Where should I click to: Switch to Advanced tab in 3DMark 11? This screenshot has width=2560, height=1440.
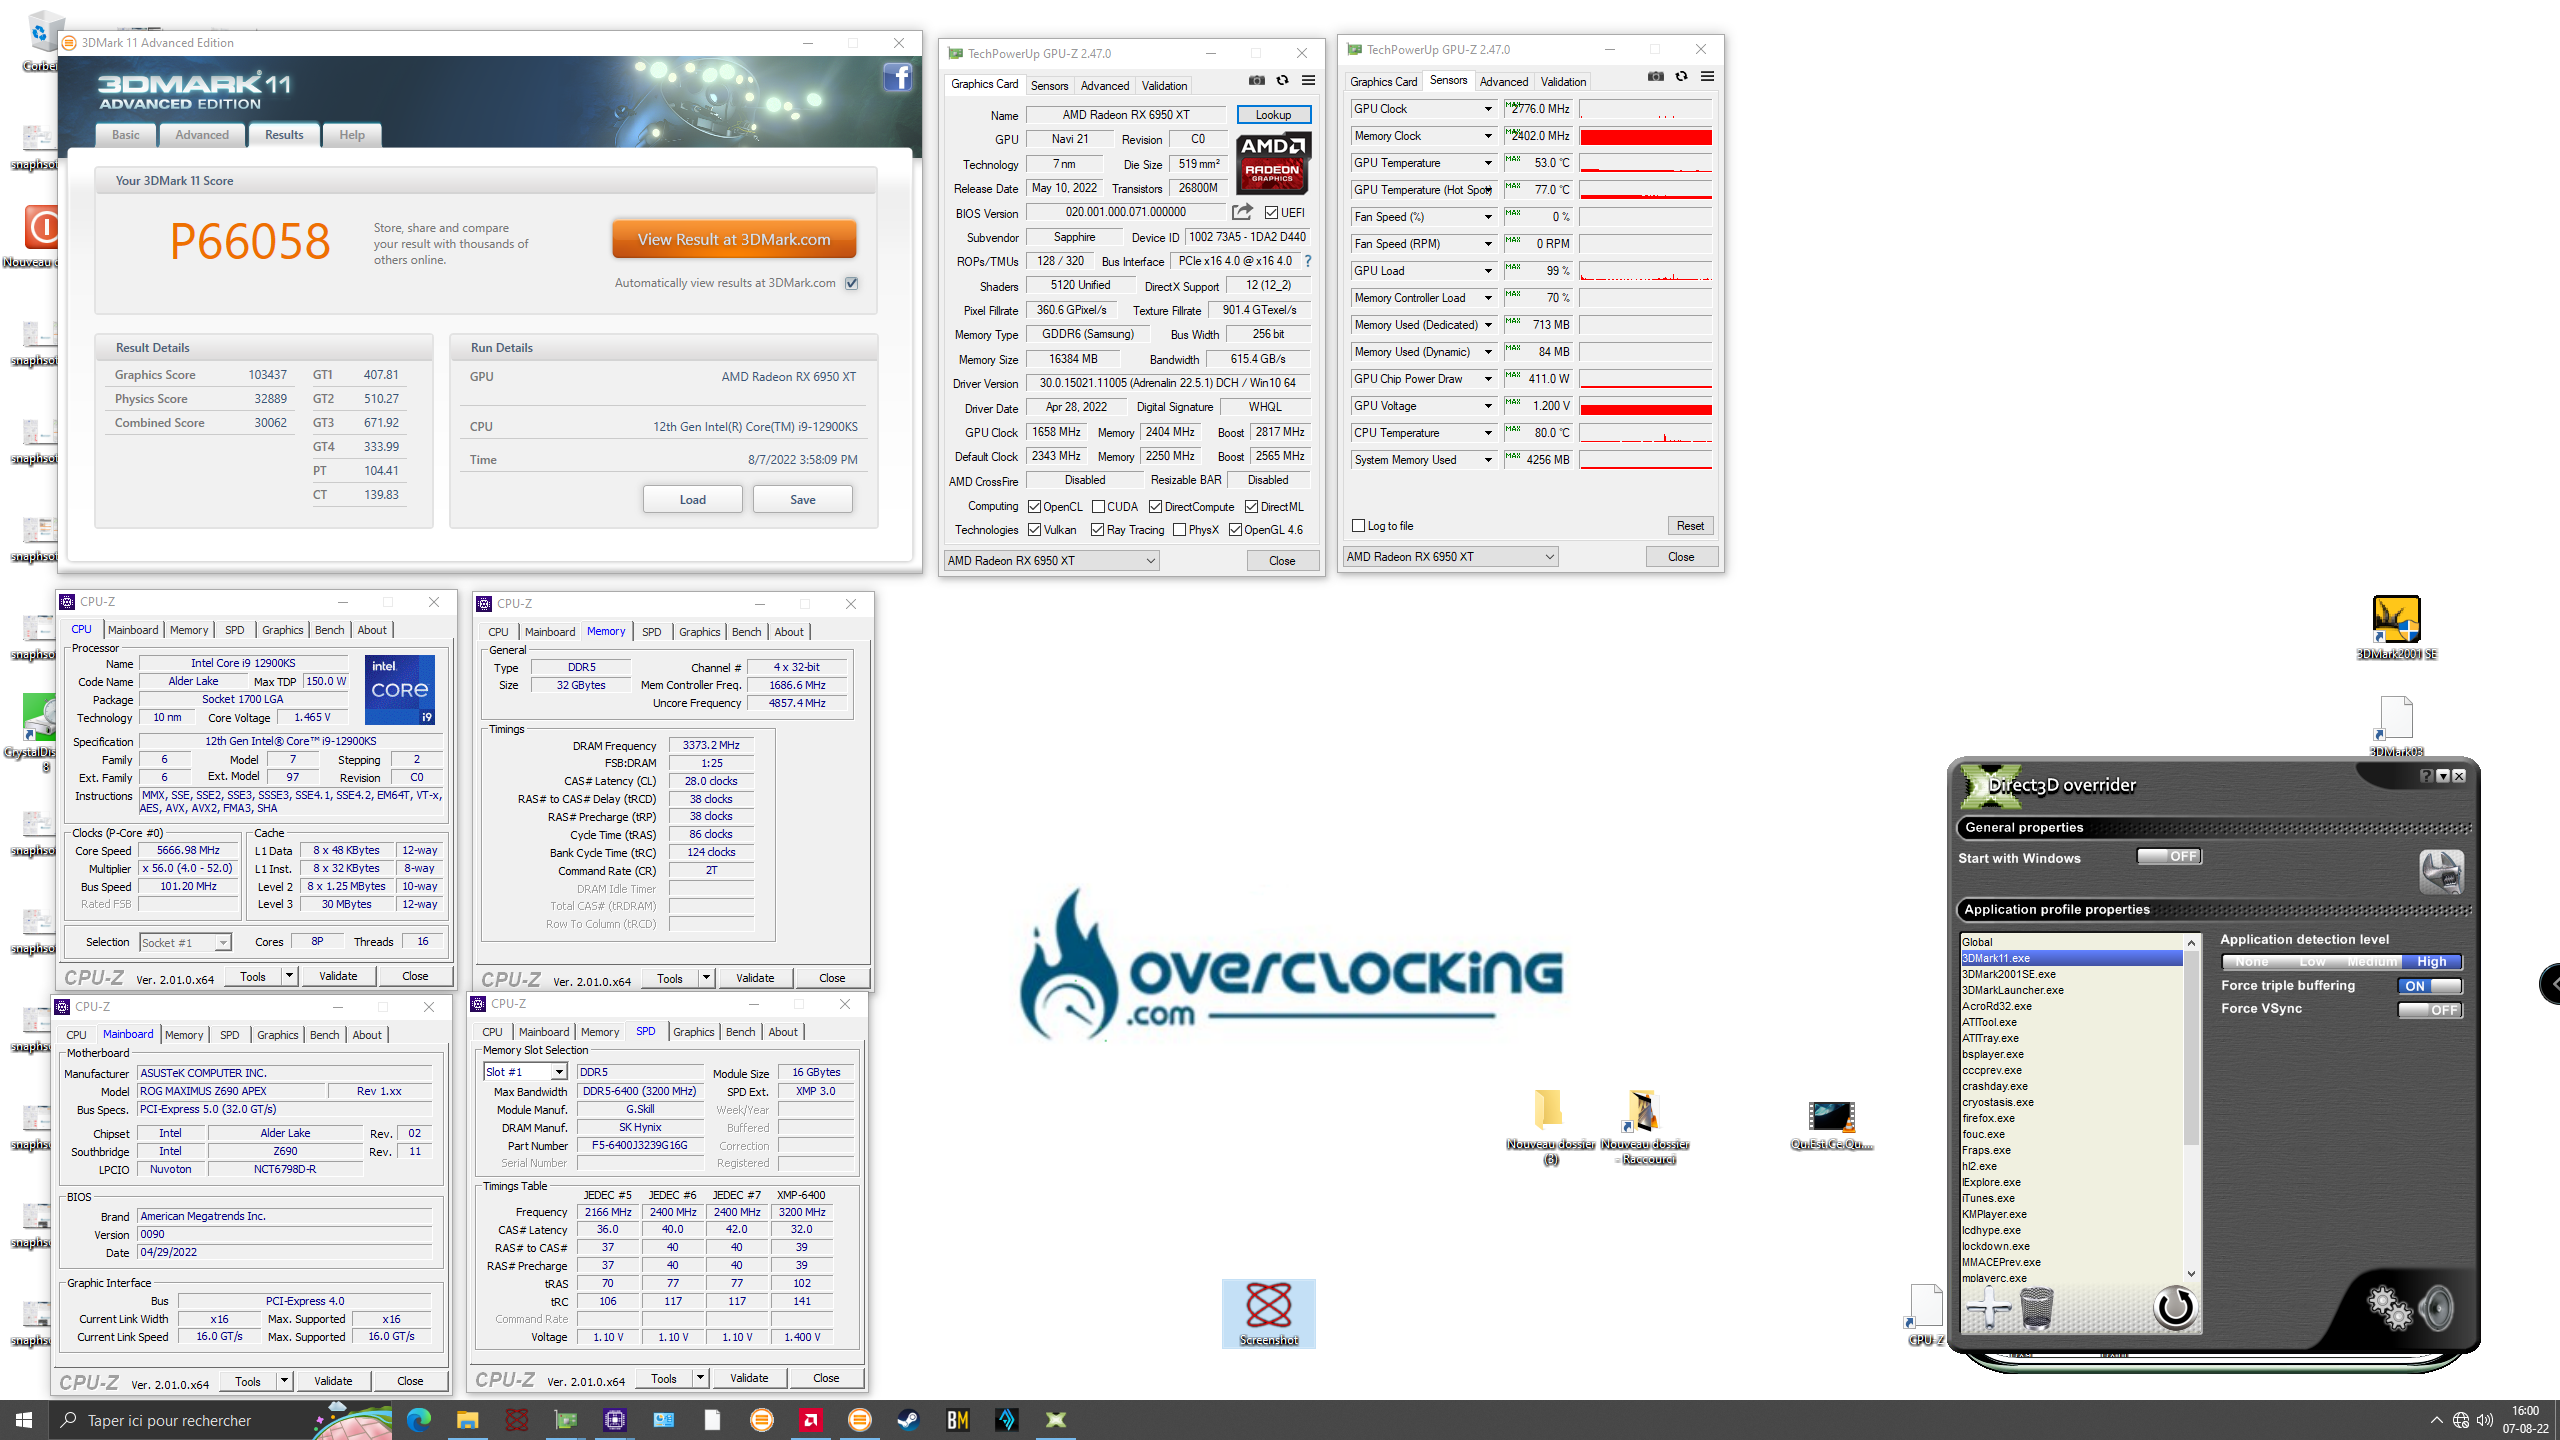tap(202, 135)
